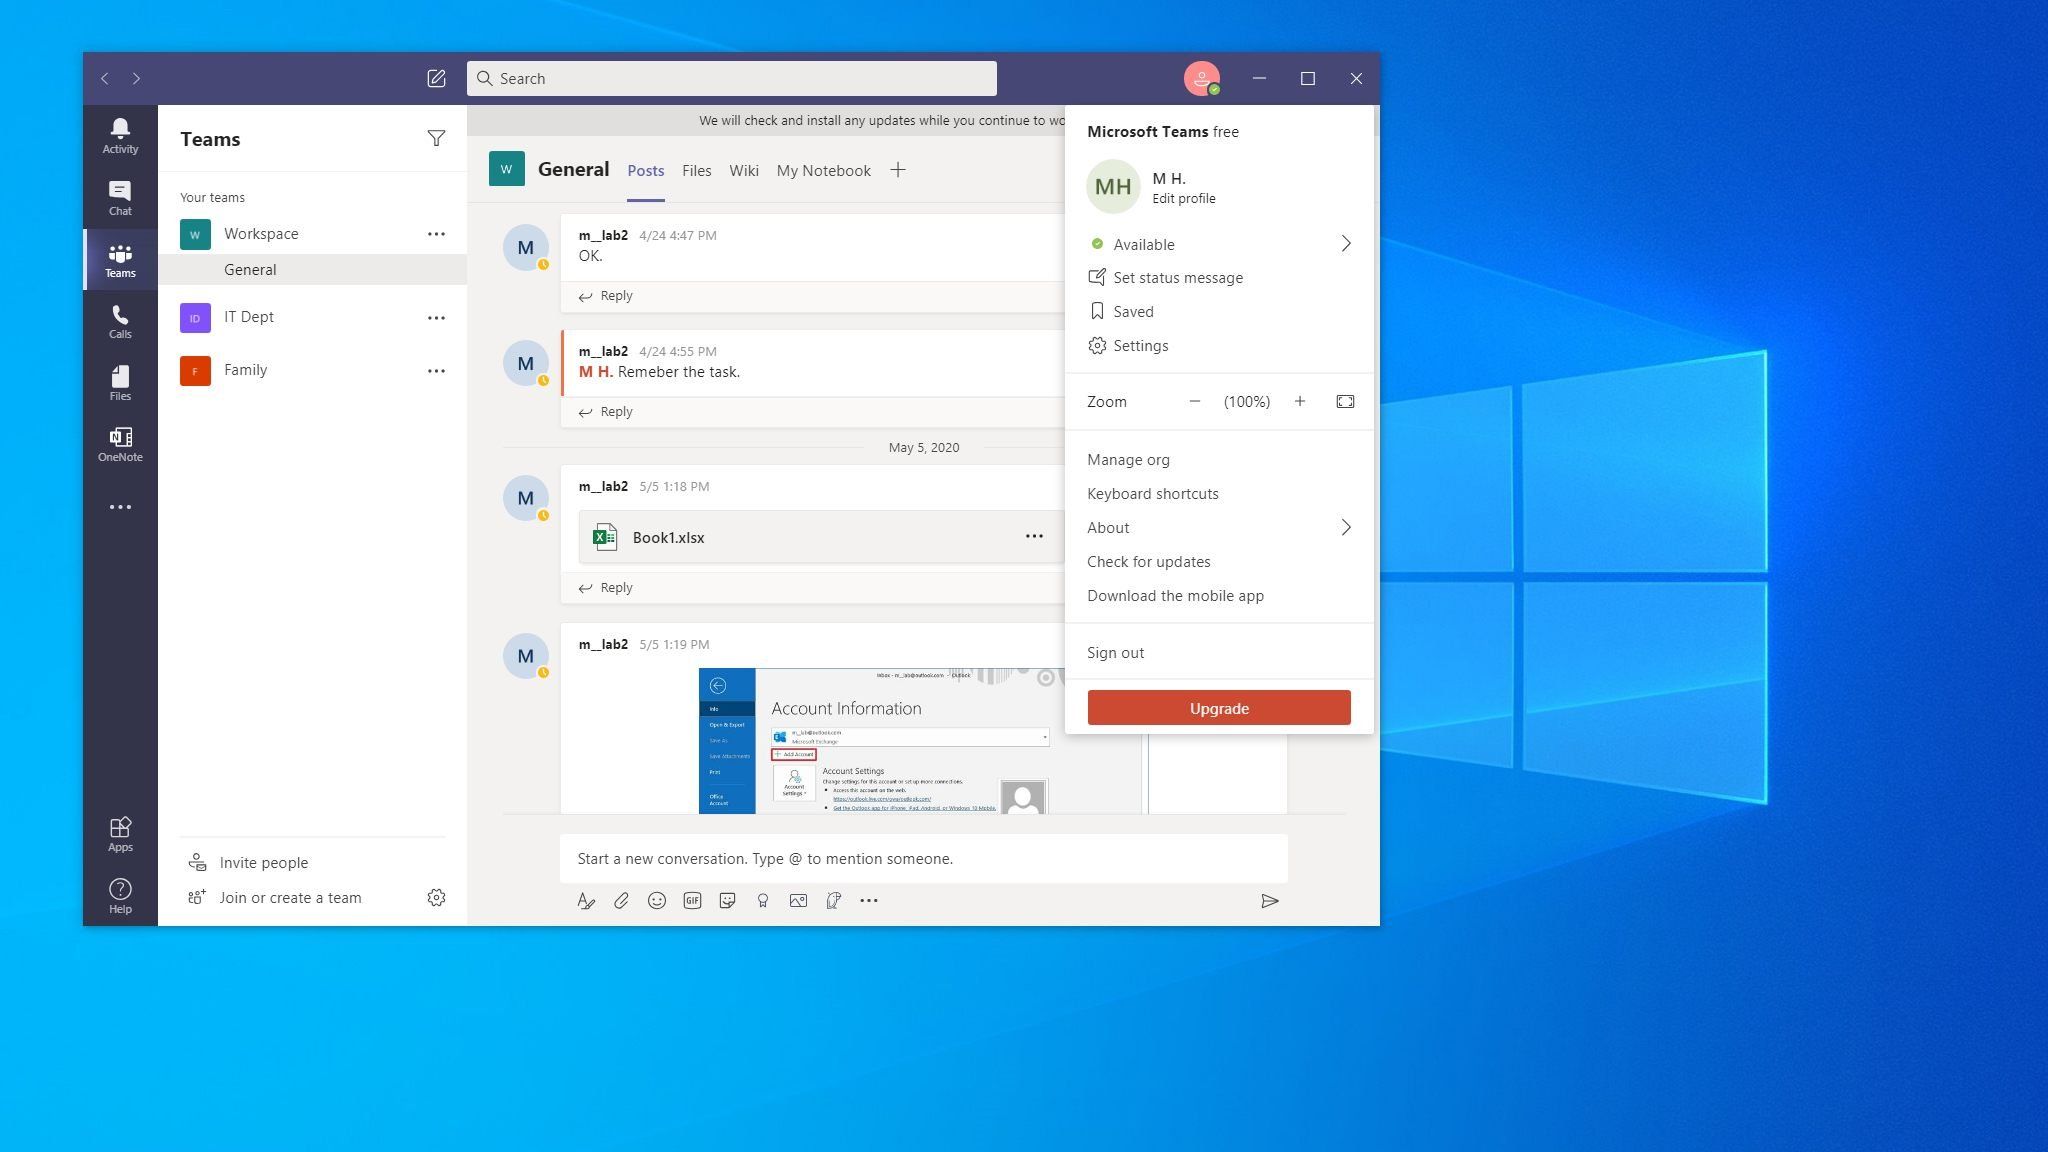This screenshot has width=2048, height=1152.
Task: Click the Search box at top
Action: [731, 78]
